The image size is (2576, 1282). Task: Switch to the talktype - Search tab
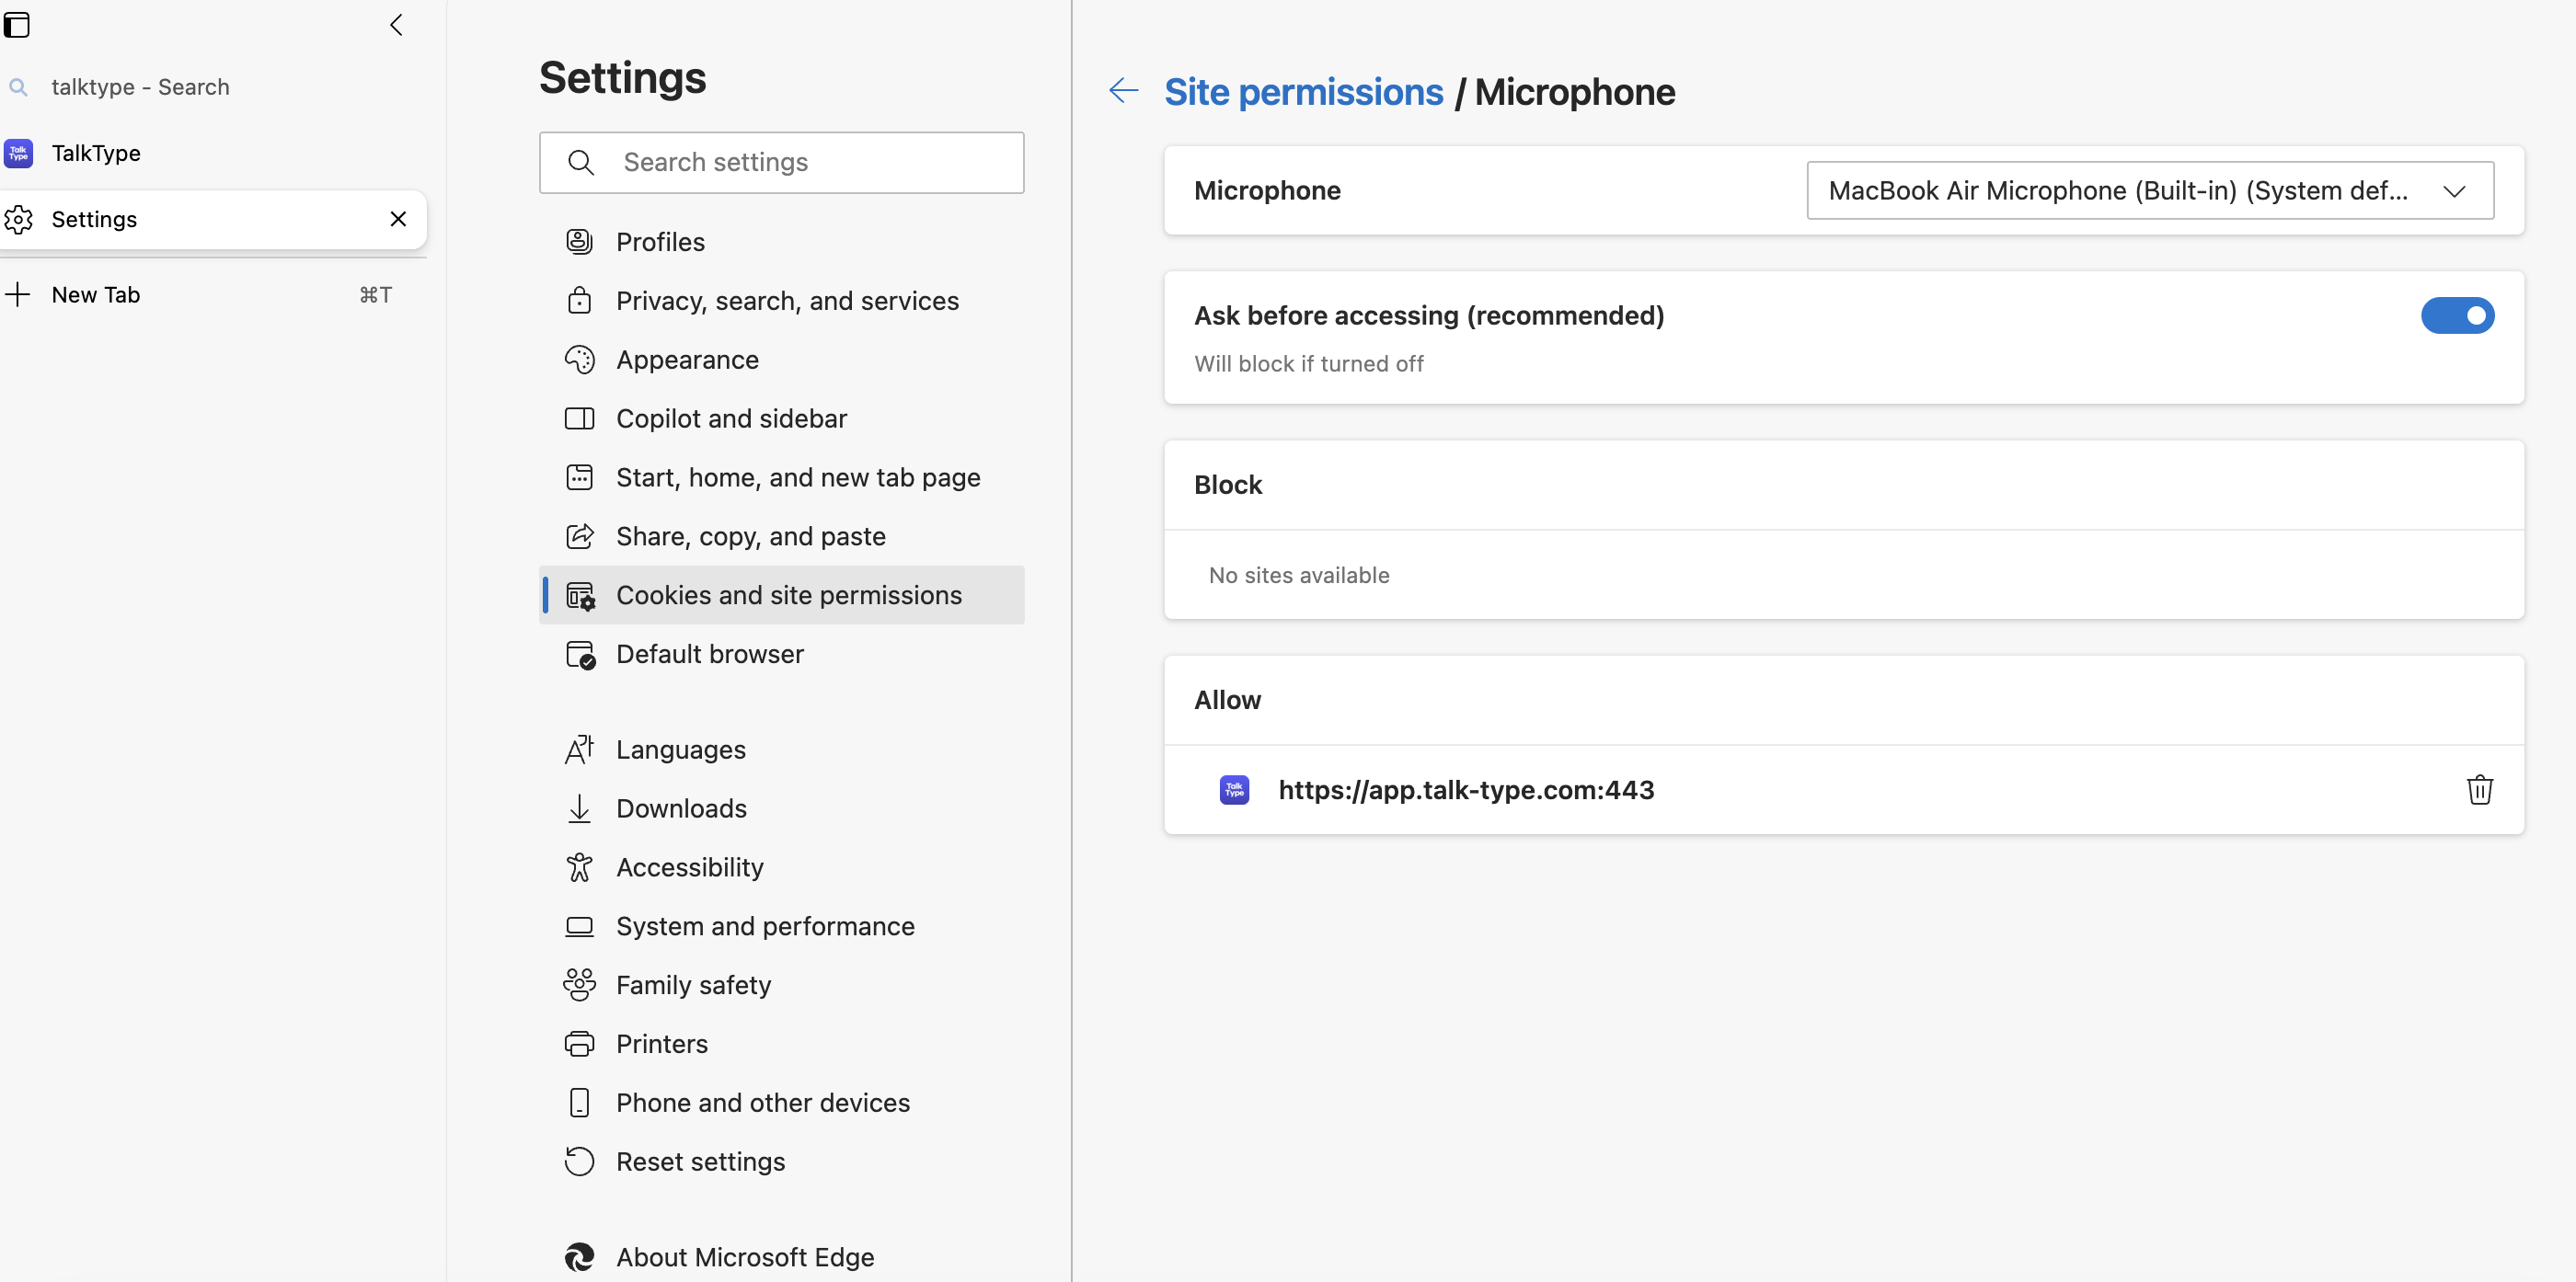tap(213, 87)
